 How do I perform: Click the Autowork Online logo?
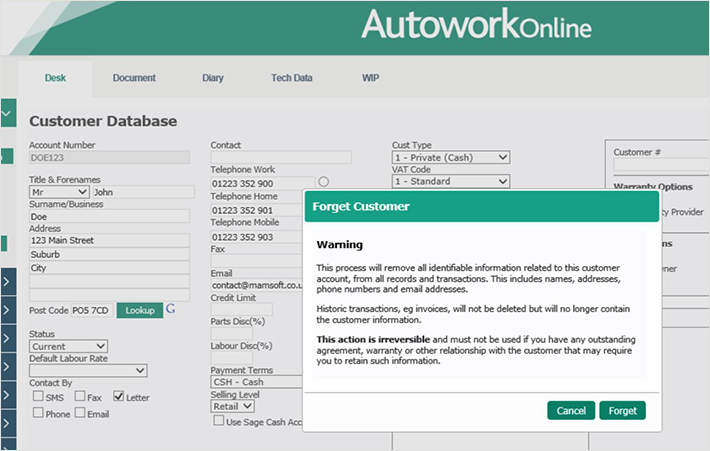point(476,24)
